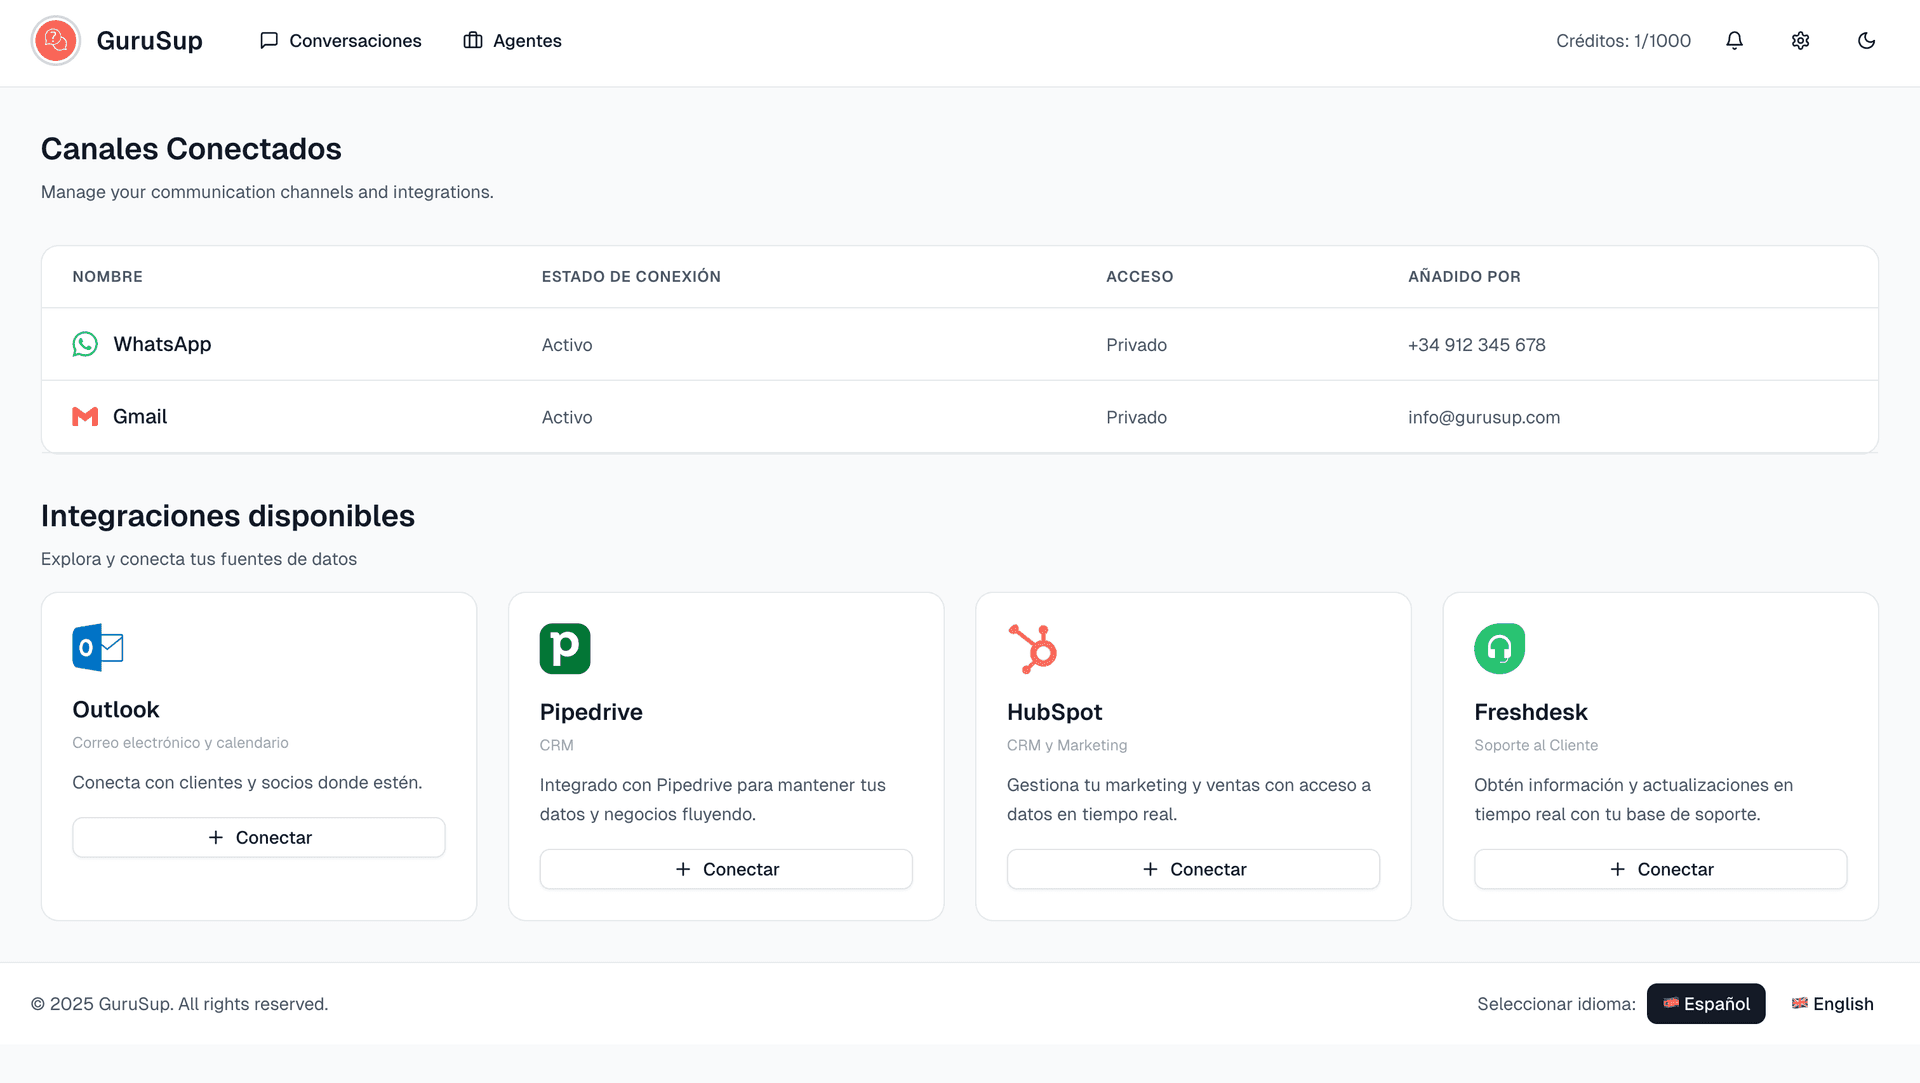Open the Conversaciones section
1920x1083 pixels.
(x=340, y=40)
